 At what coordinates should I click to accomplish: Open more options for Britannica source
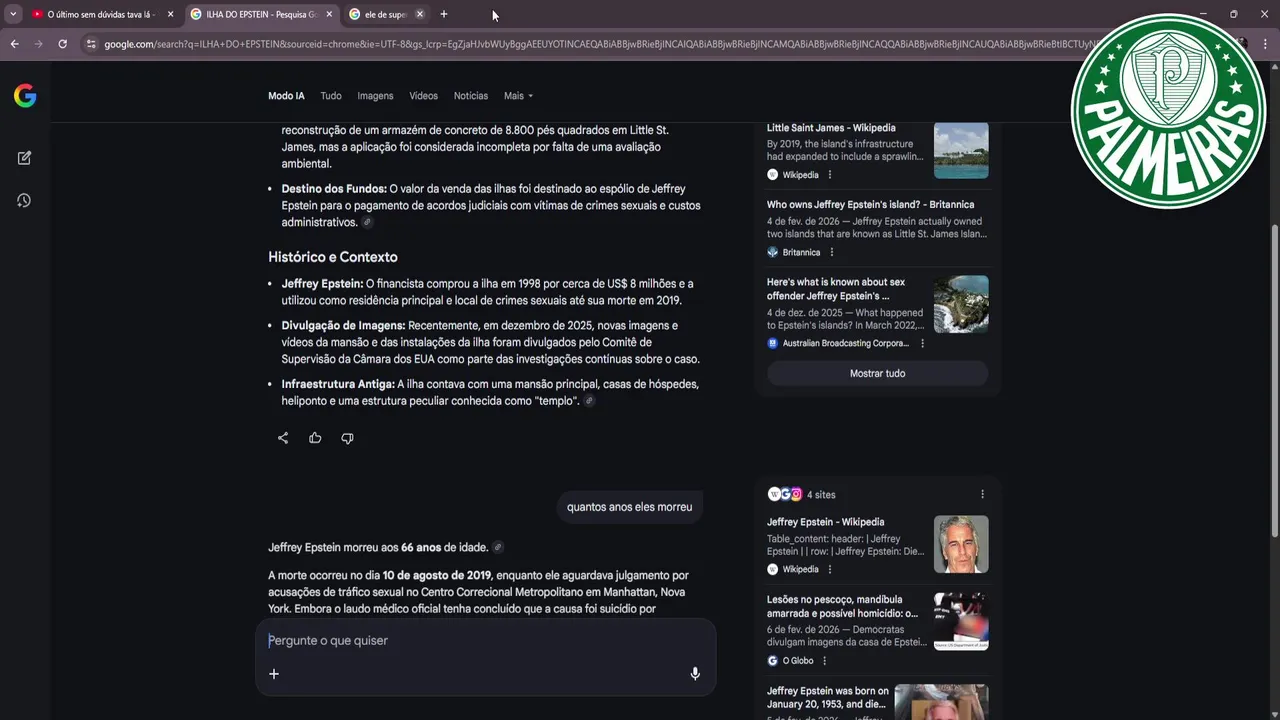click(x=831, y=252)
